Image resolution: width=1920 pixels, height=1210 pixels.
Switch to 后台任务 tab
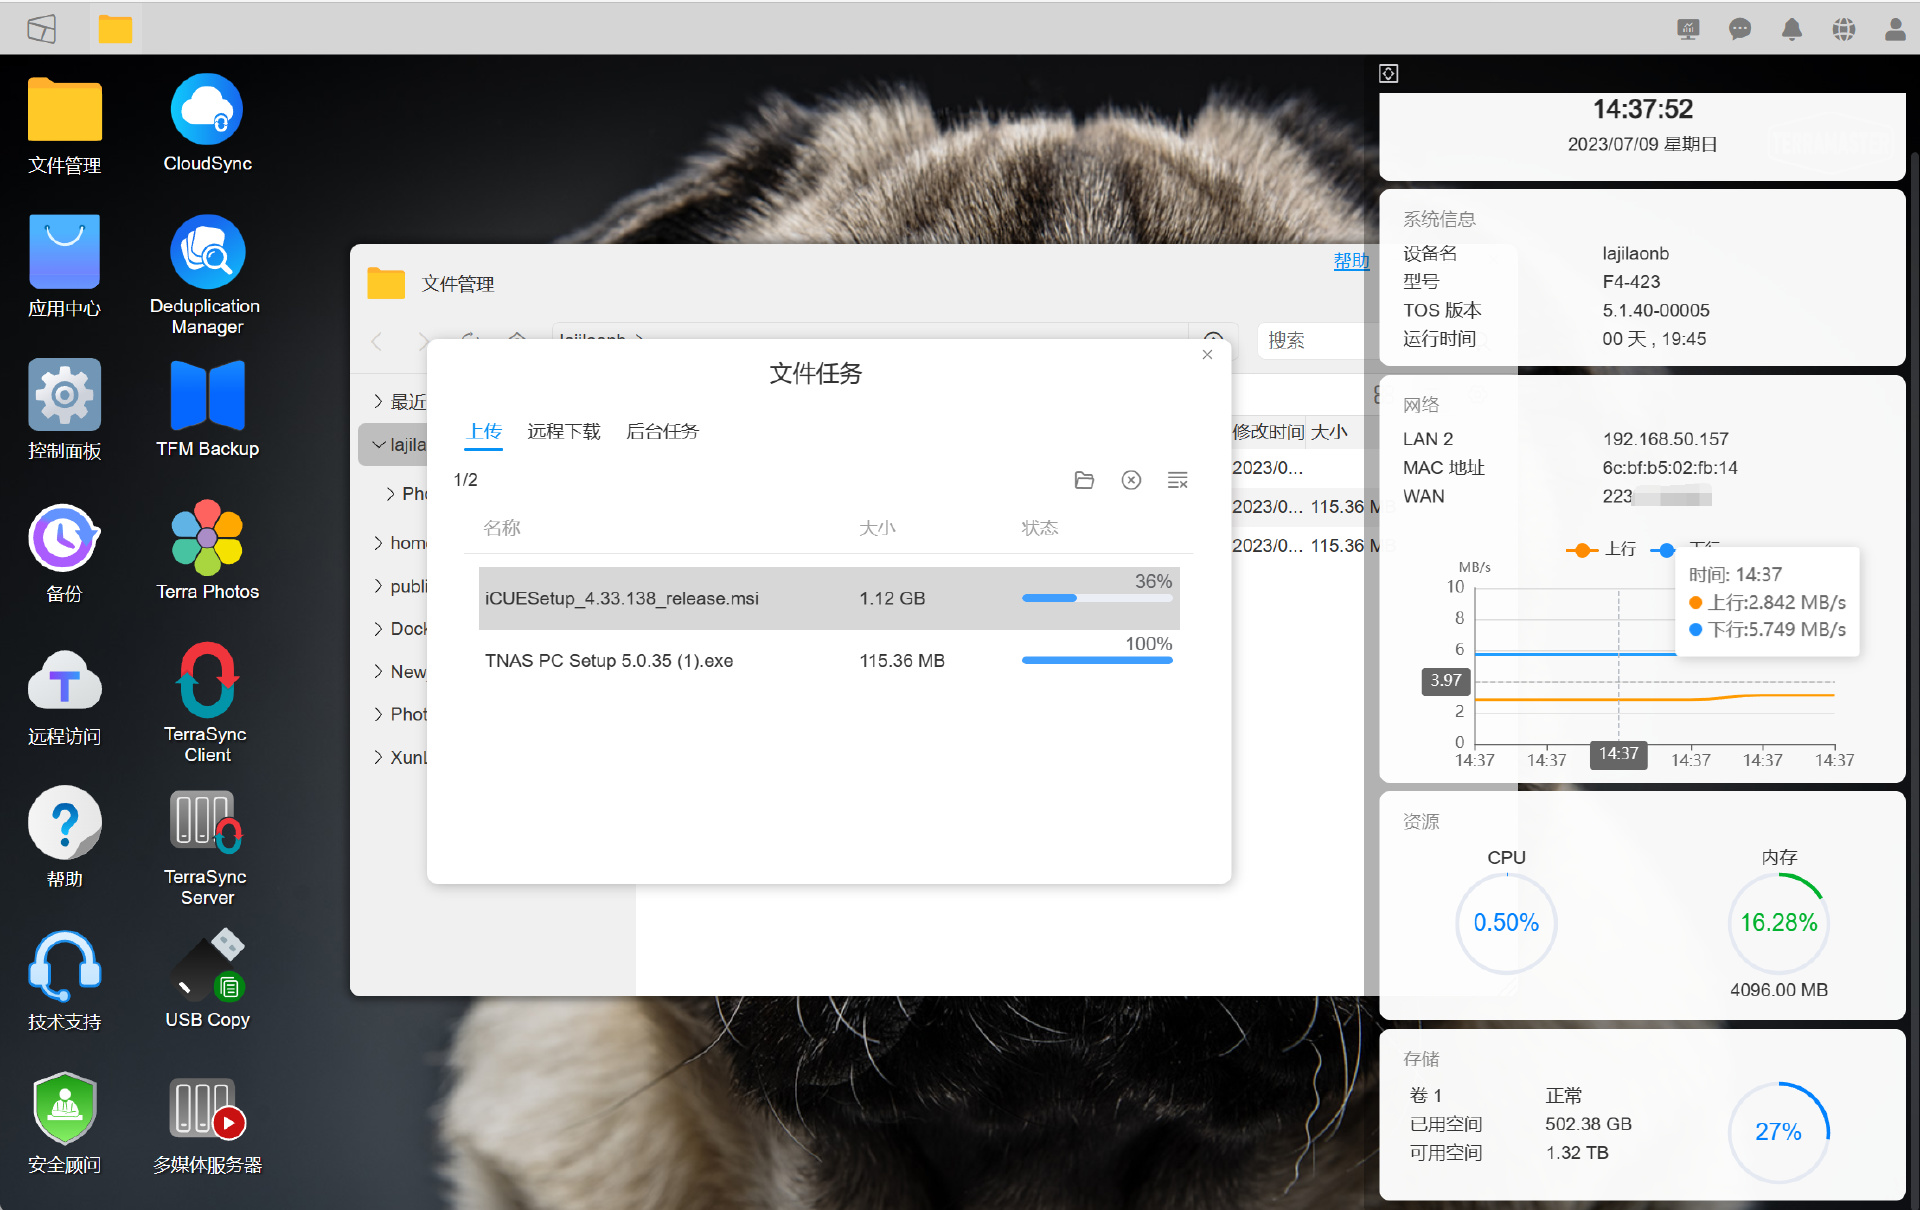pyautogui.click(x=662, y=431)
